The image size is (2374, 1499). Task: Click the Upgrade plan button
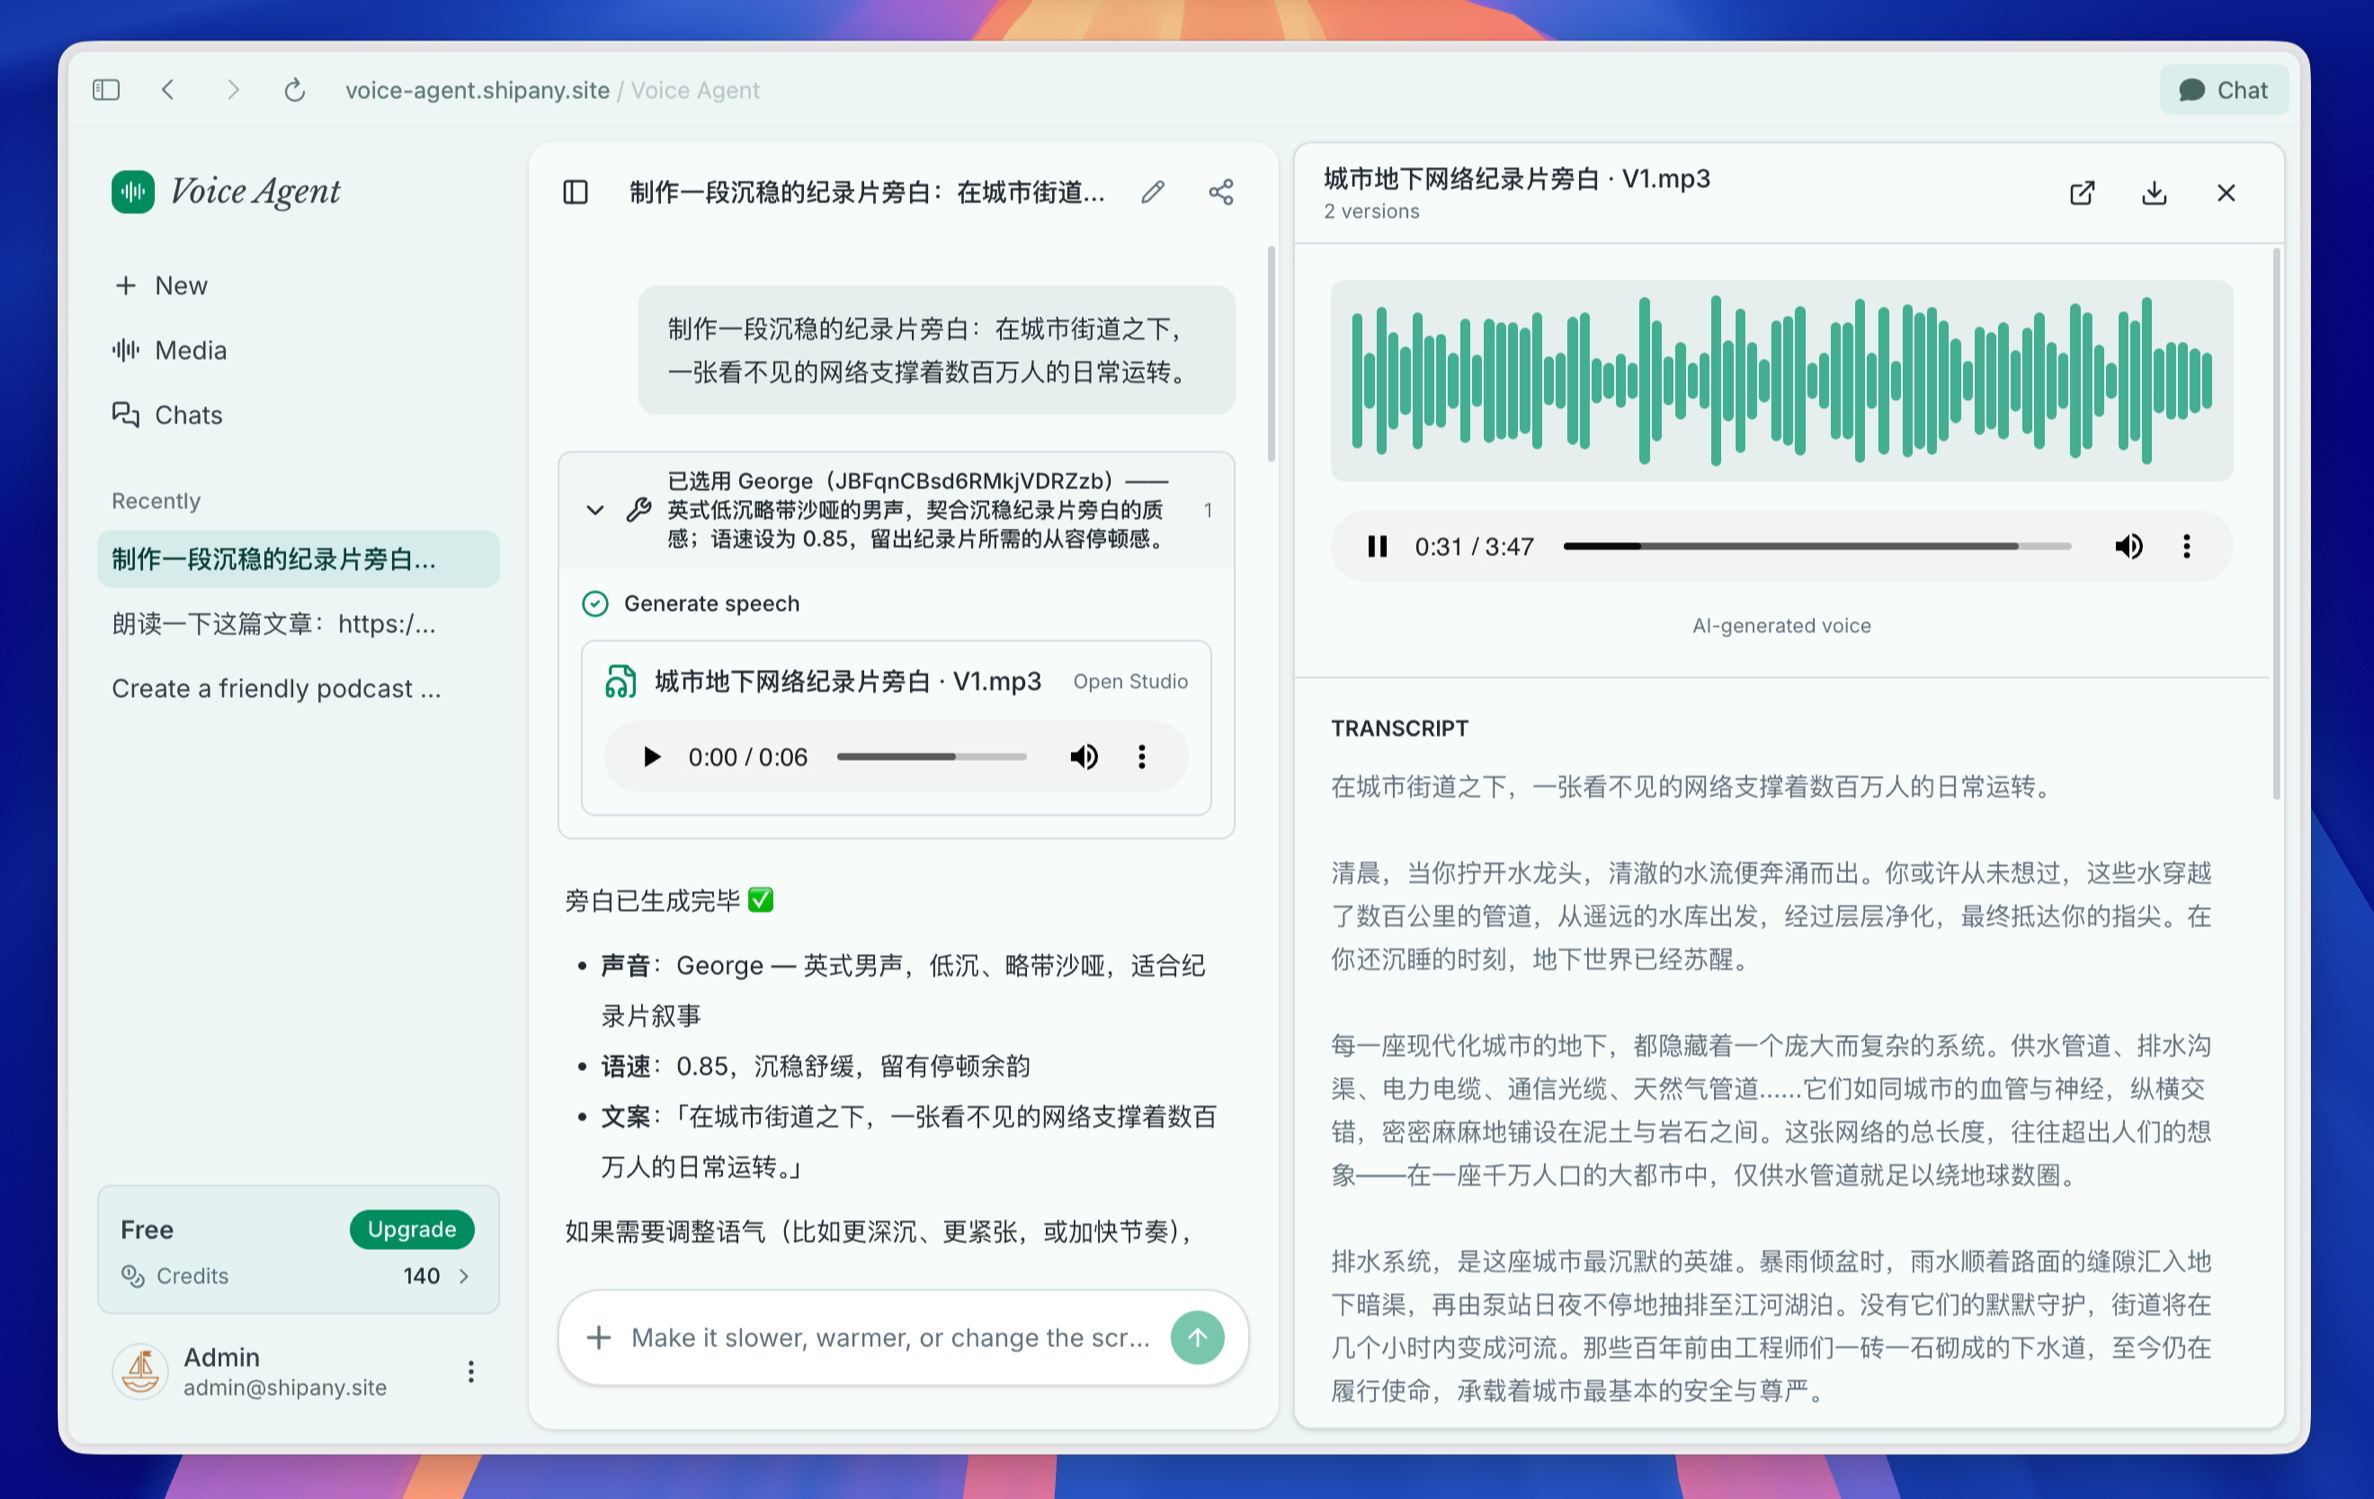[412, 1229]
